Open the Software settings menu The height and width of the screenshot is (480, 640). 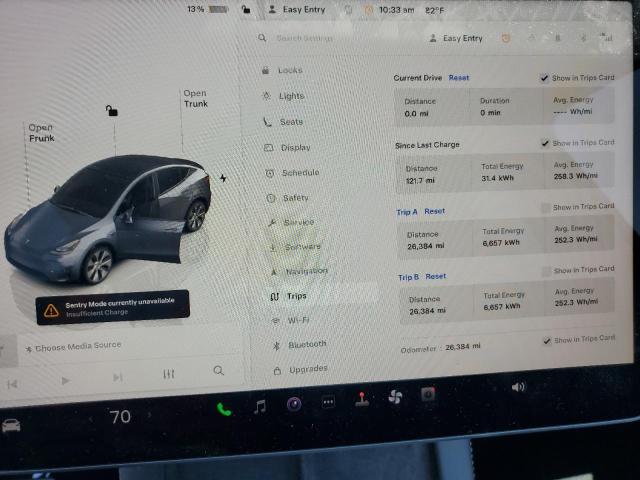tap(295, 247)
